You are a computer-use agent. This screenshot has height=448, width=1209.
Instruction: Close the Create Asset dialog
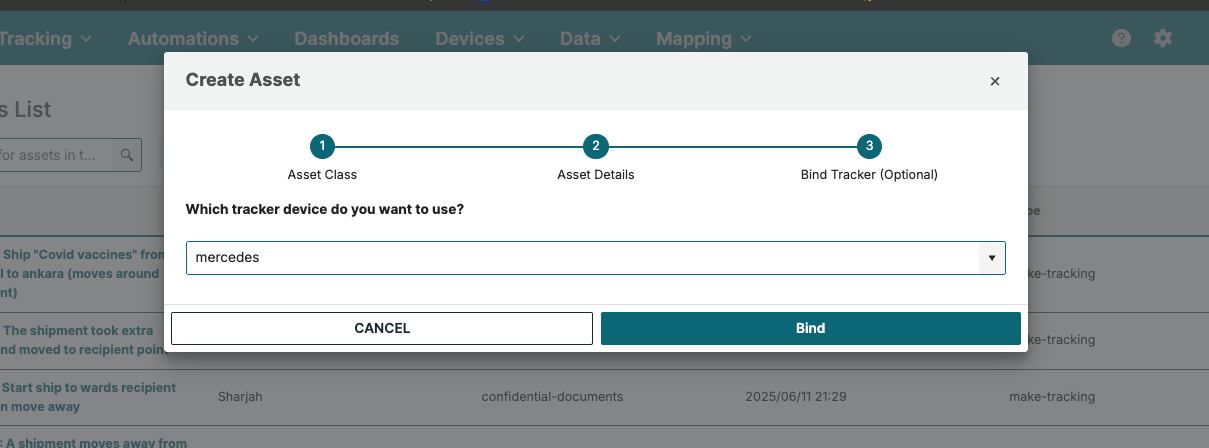994,81
